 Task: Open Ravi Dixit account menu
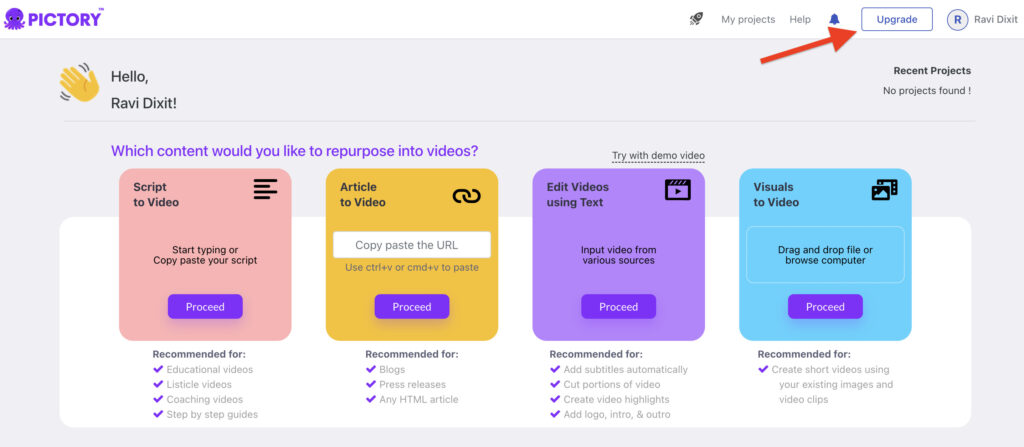995,20
